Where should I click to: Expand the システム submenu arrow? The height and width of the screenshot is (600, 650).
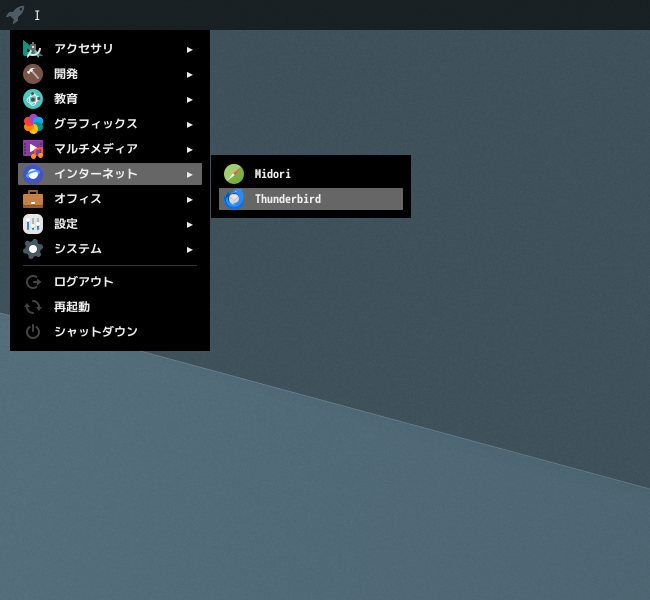click(x=189, y=250)
